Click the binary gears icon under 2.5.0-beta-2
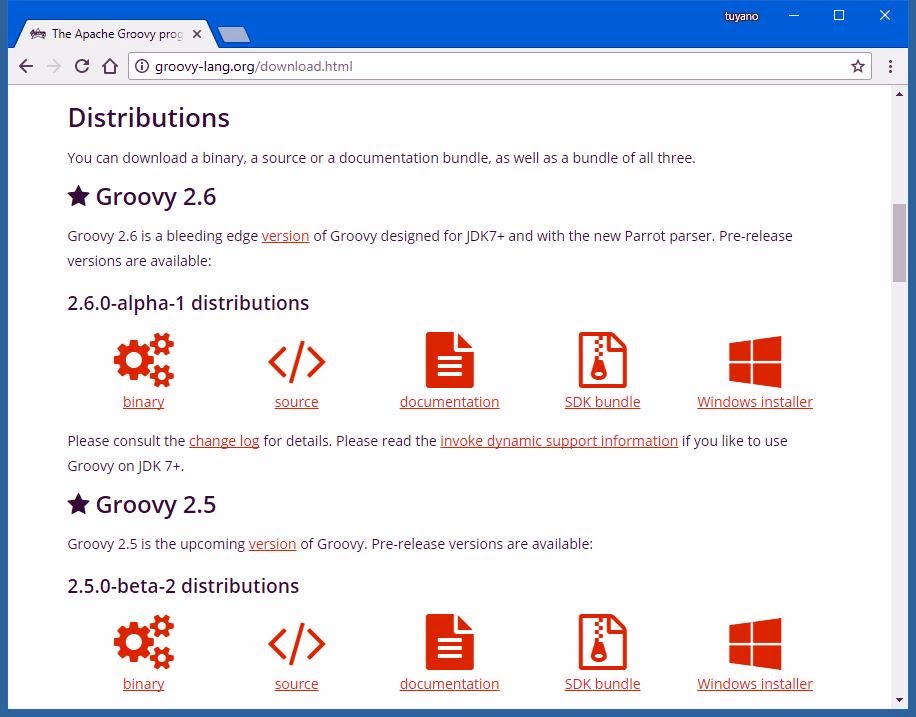This screenshot has width=916, height=717. [143, 643]
